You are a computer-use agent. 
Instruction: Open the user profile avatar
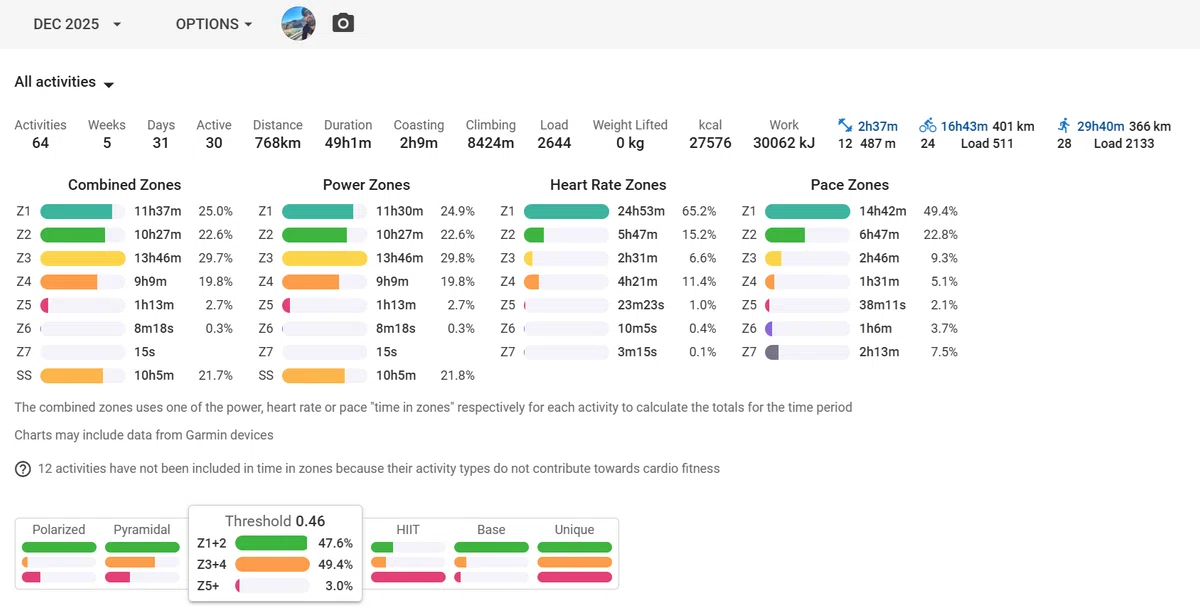(x=299, y=23)
